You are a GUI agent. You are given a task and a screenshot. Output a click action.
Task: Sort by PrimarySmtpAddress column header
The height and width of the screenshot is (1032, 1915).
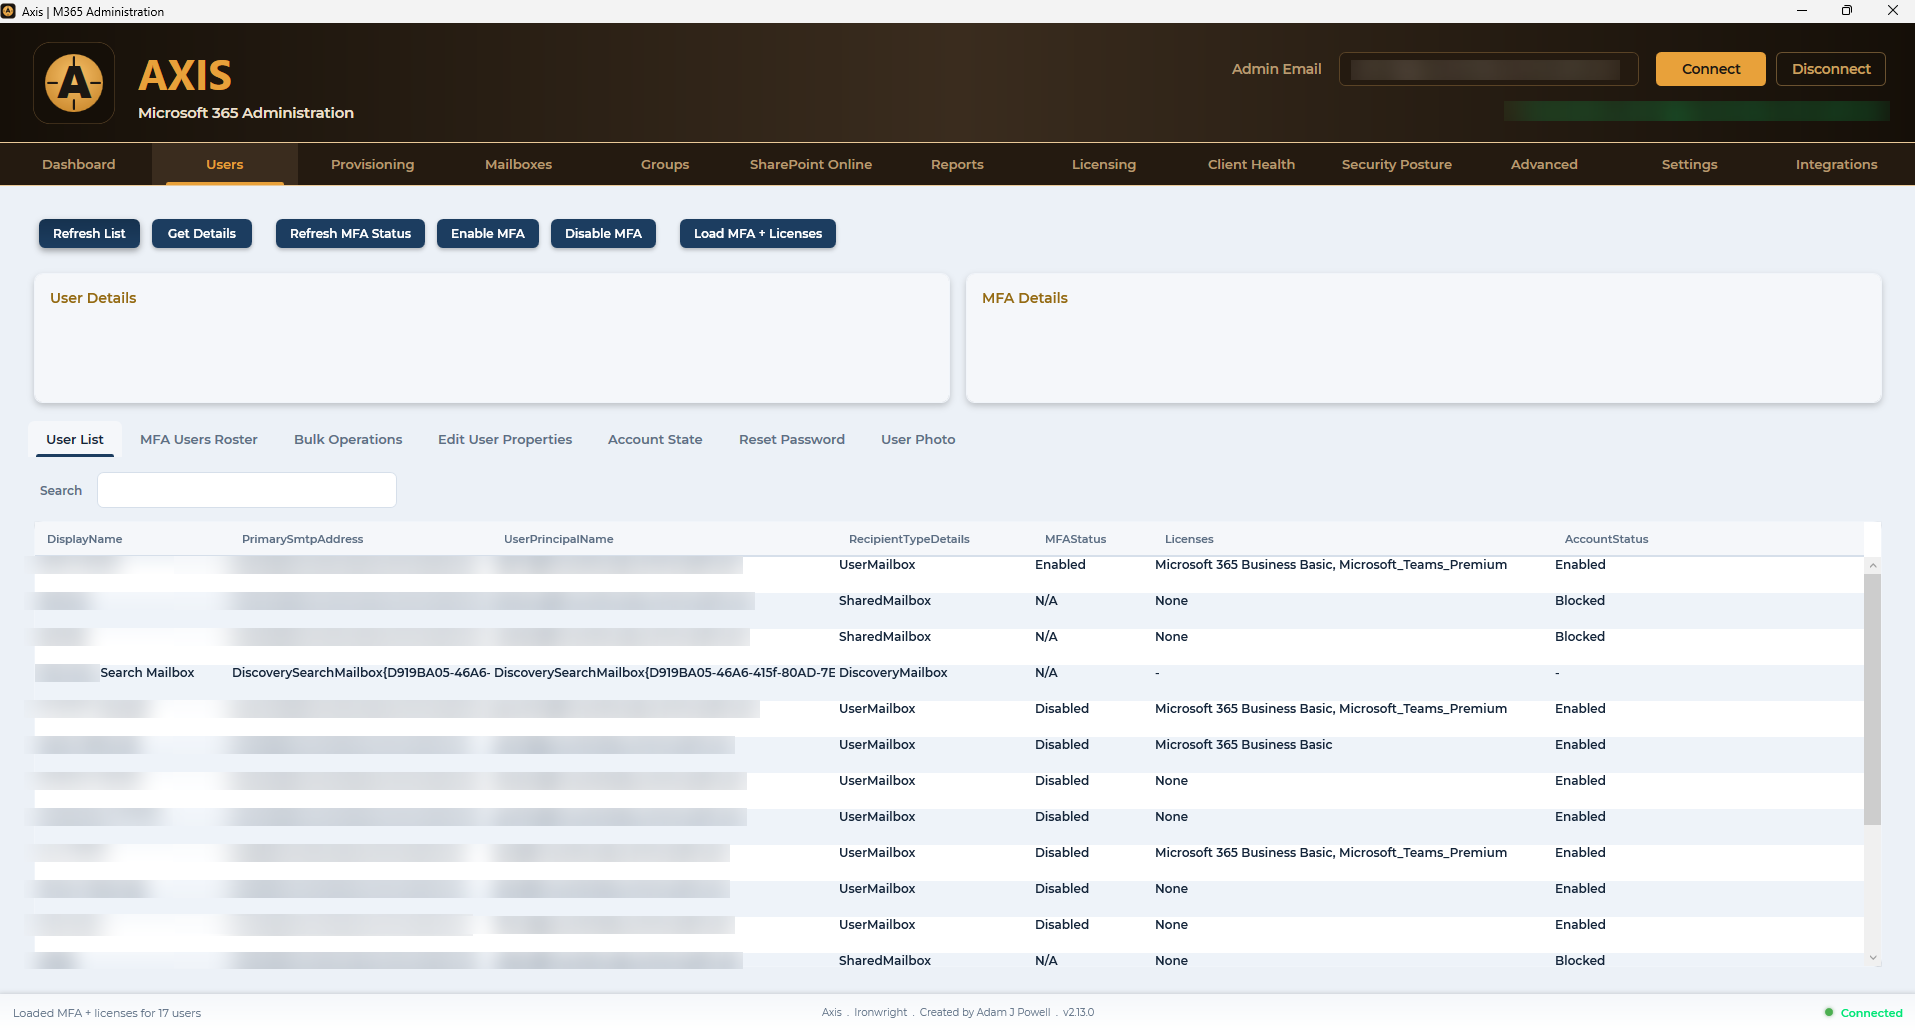click(303, 539)
